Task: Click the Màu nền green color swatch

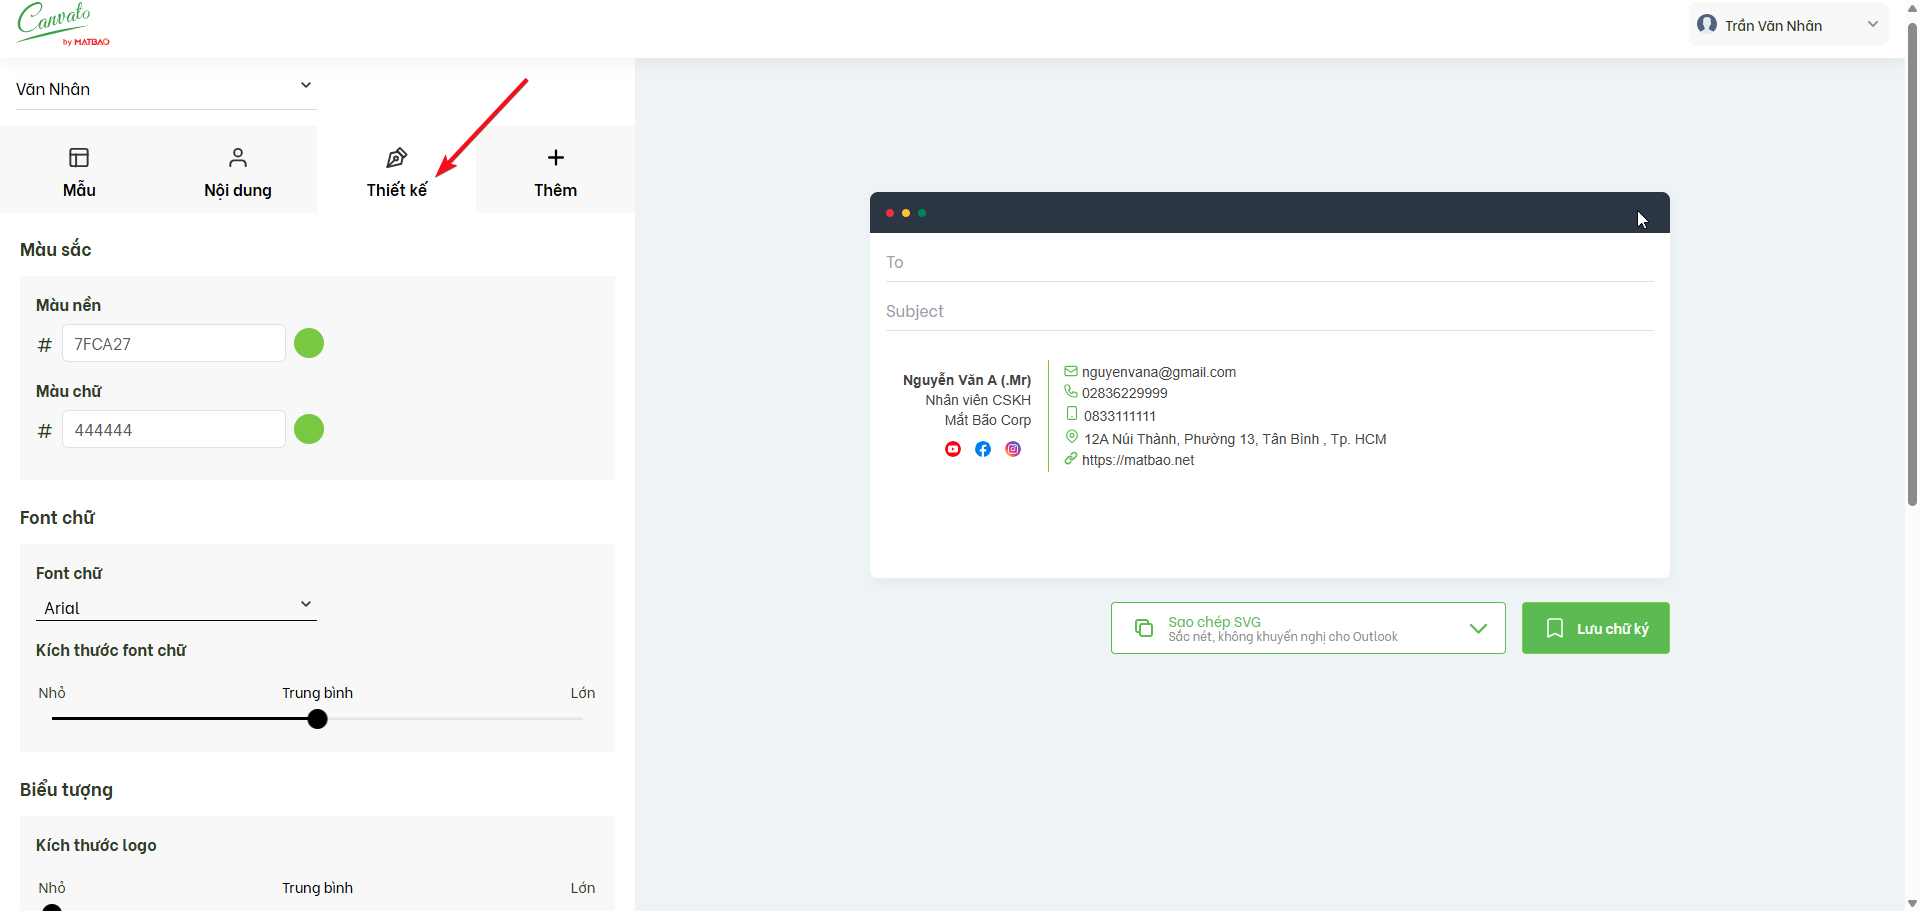Action: tap(309, 343)
